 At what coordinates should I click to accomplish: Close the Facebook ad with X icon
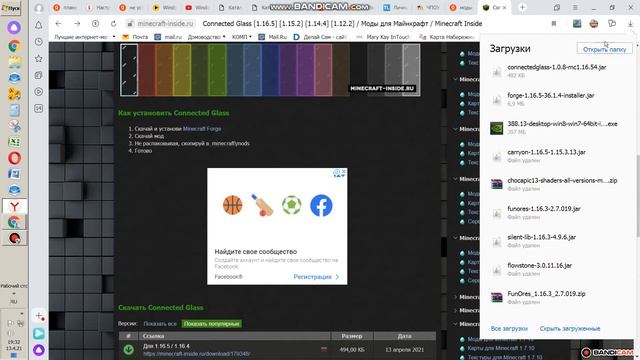[x=344, y=172]
